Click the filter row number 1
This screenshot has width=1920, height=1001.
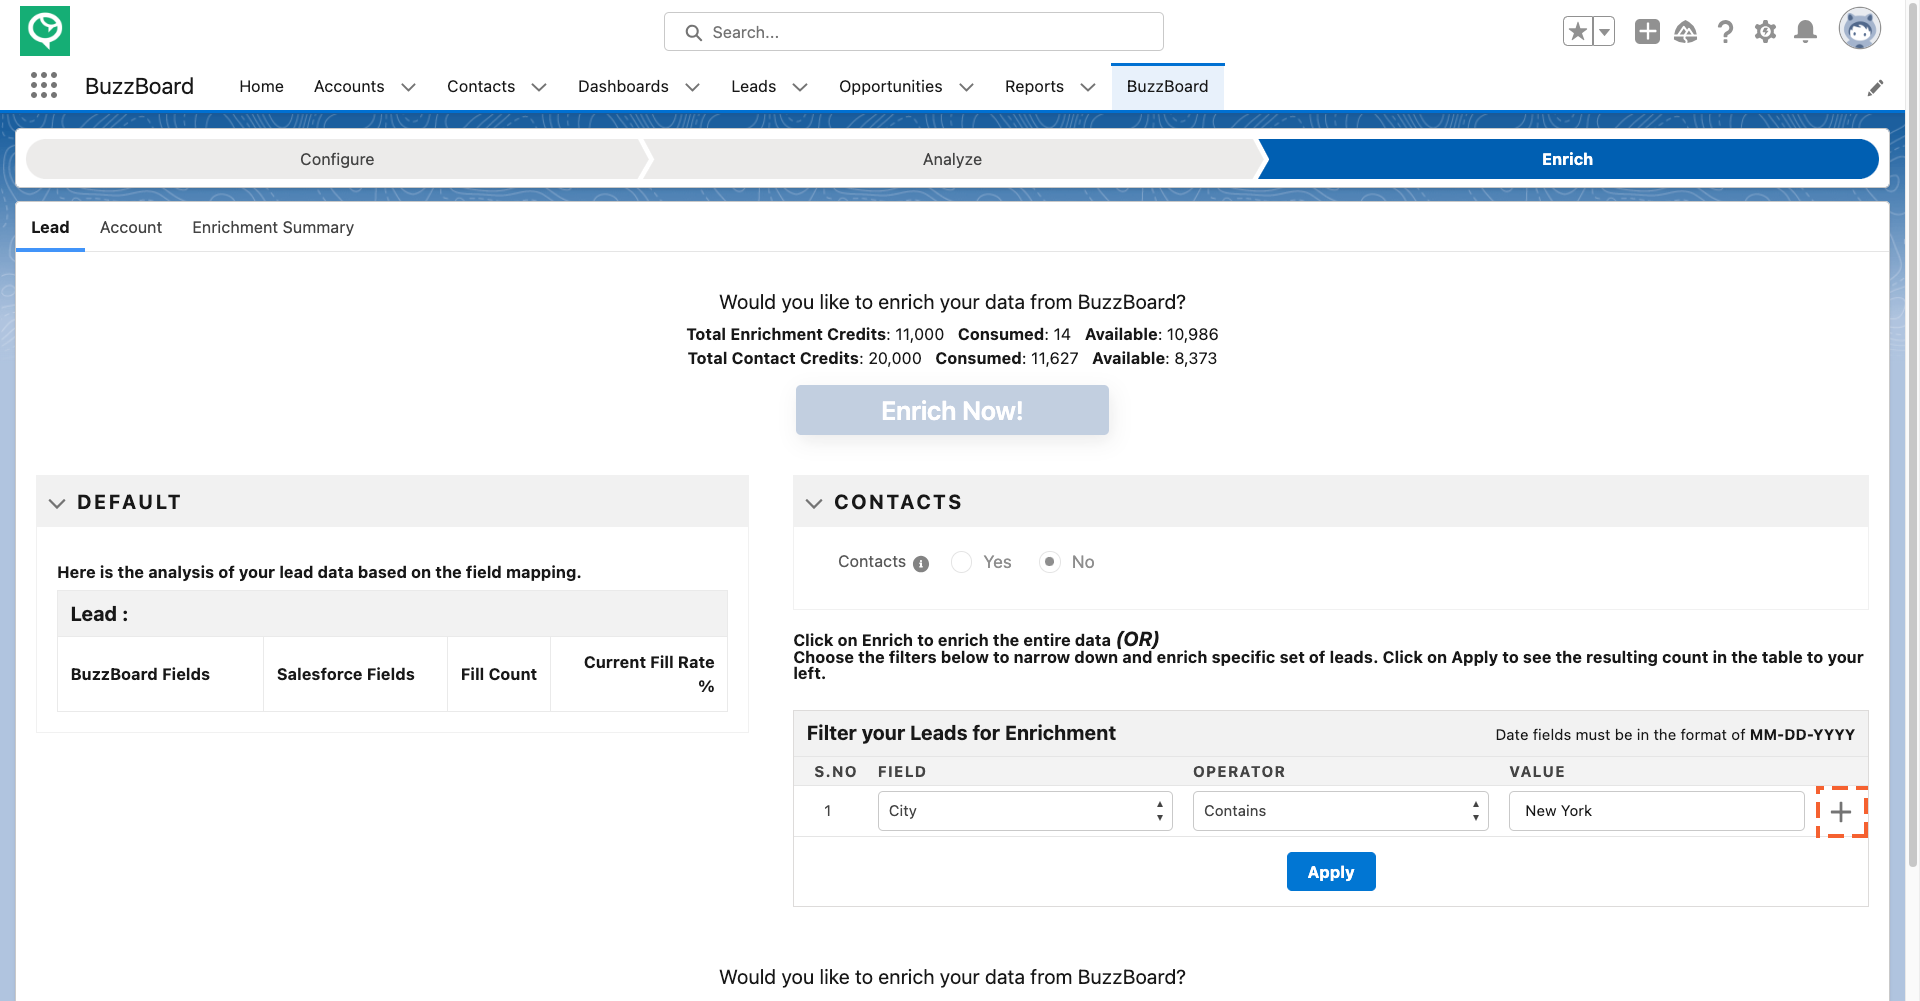pos(828,811)
